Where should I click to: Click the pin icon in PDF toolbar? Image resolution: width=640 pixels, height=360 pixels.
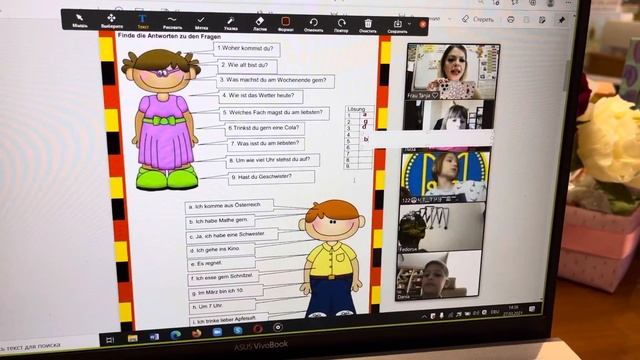tap(562, 20)
